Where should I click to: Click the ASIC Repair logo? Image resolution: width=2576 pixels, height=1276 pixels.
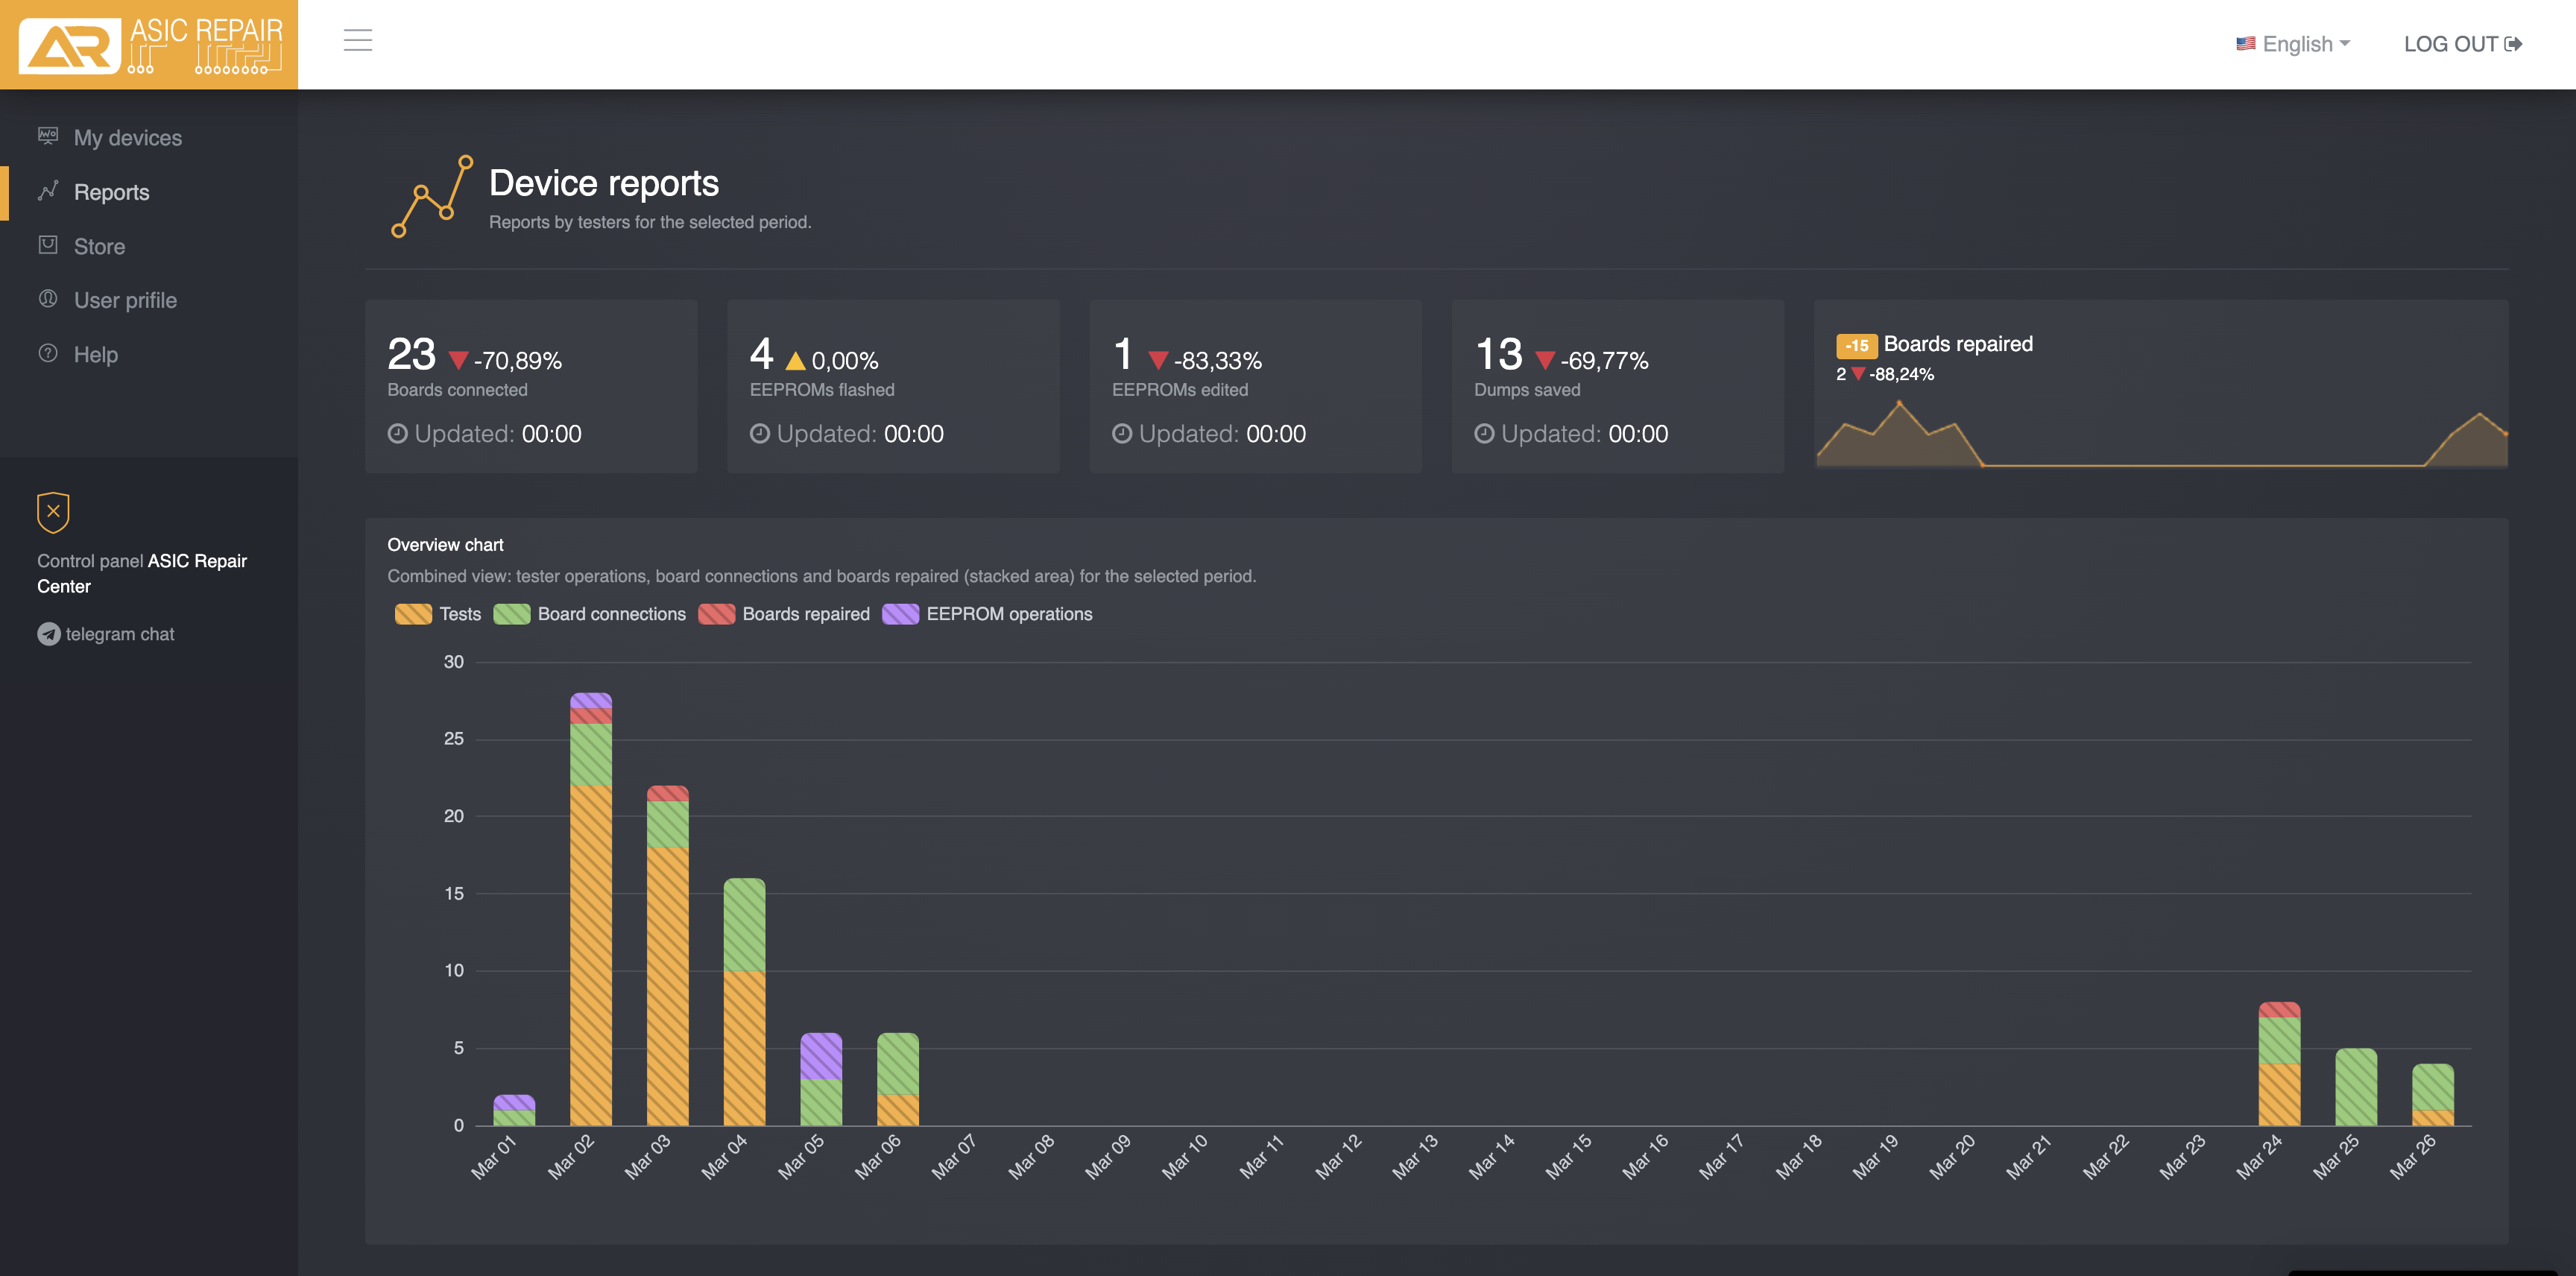tap(149, 44)
